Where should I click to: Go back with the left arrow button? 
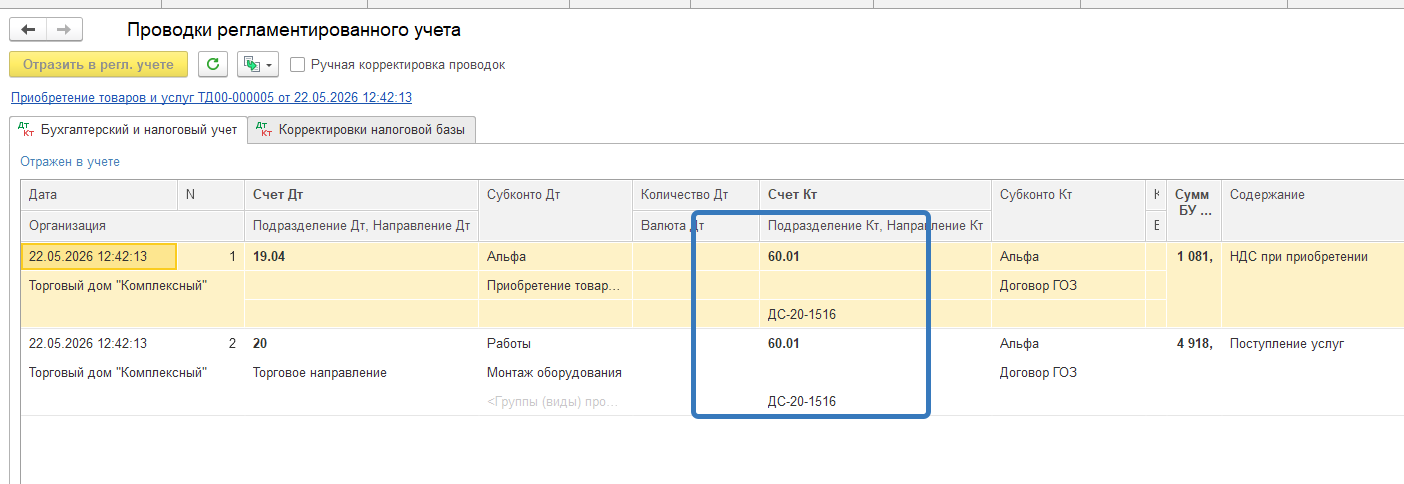(x=28, y=31)
